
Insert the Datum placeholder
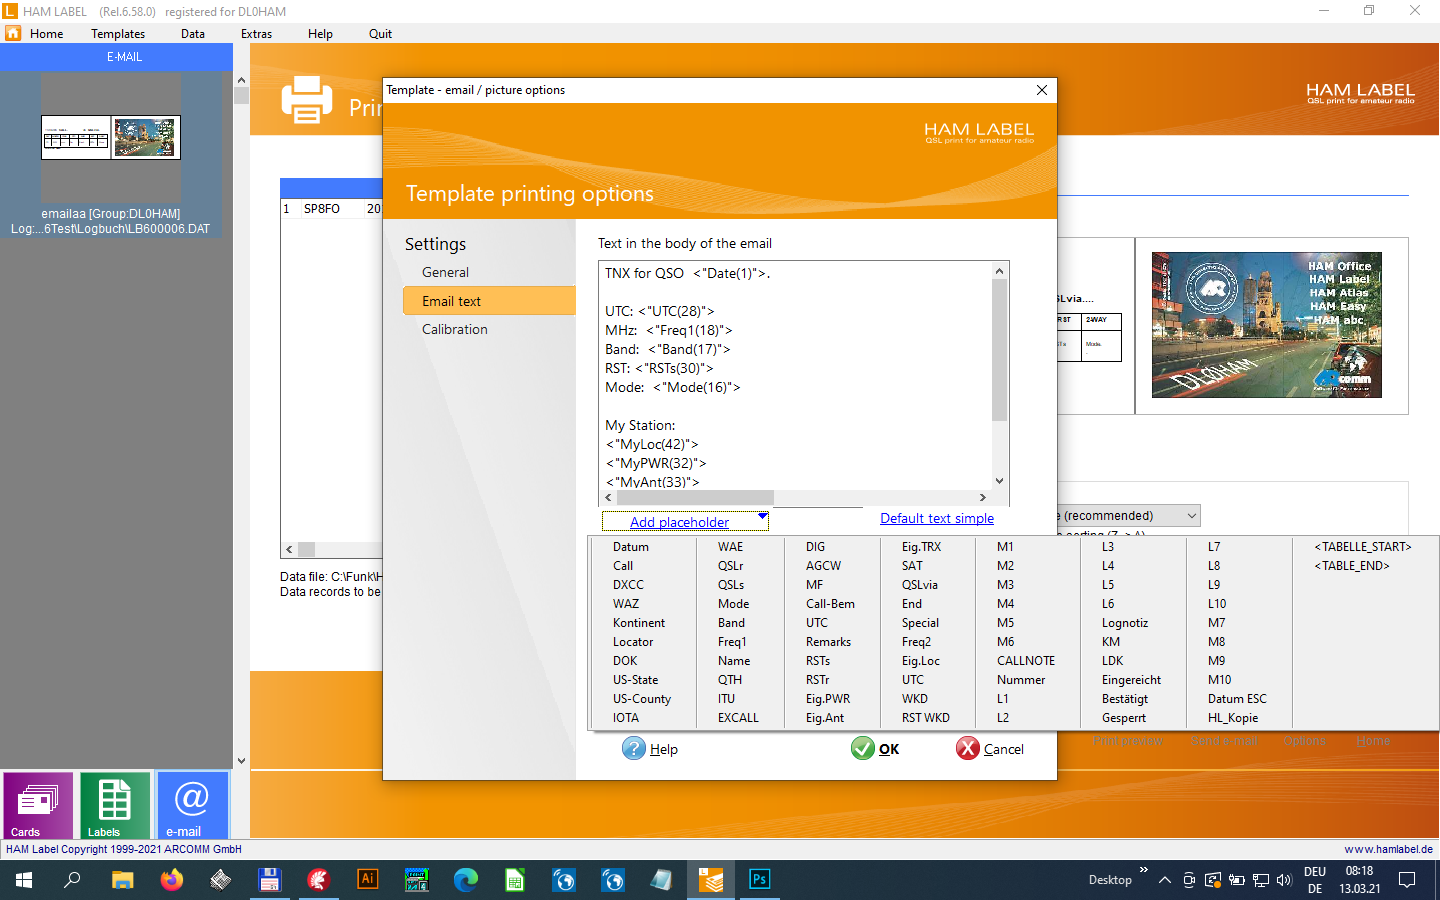[x=630, y=547]
